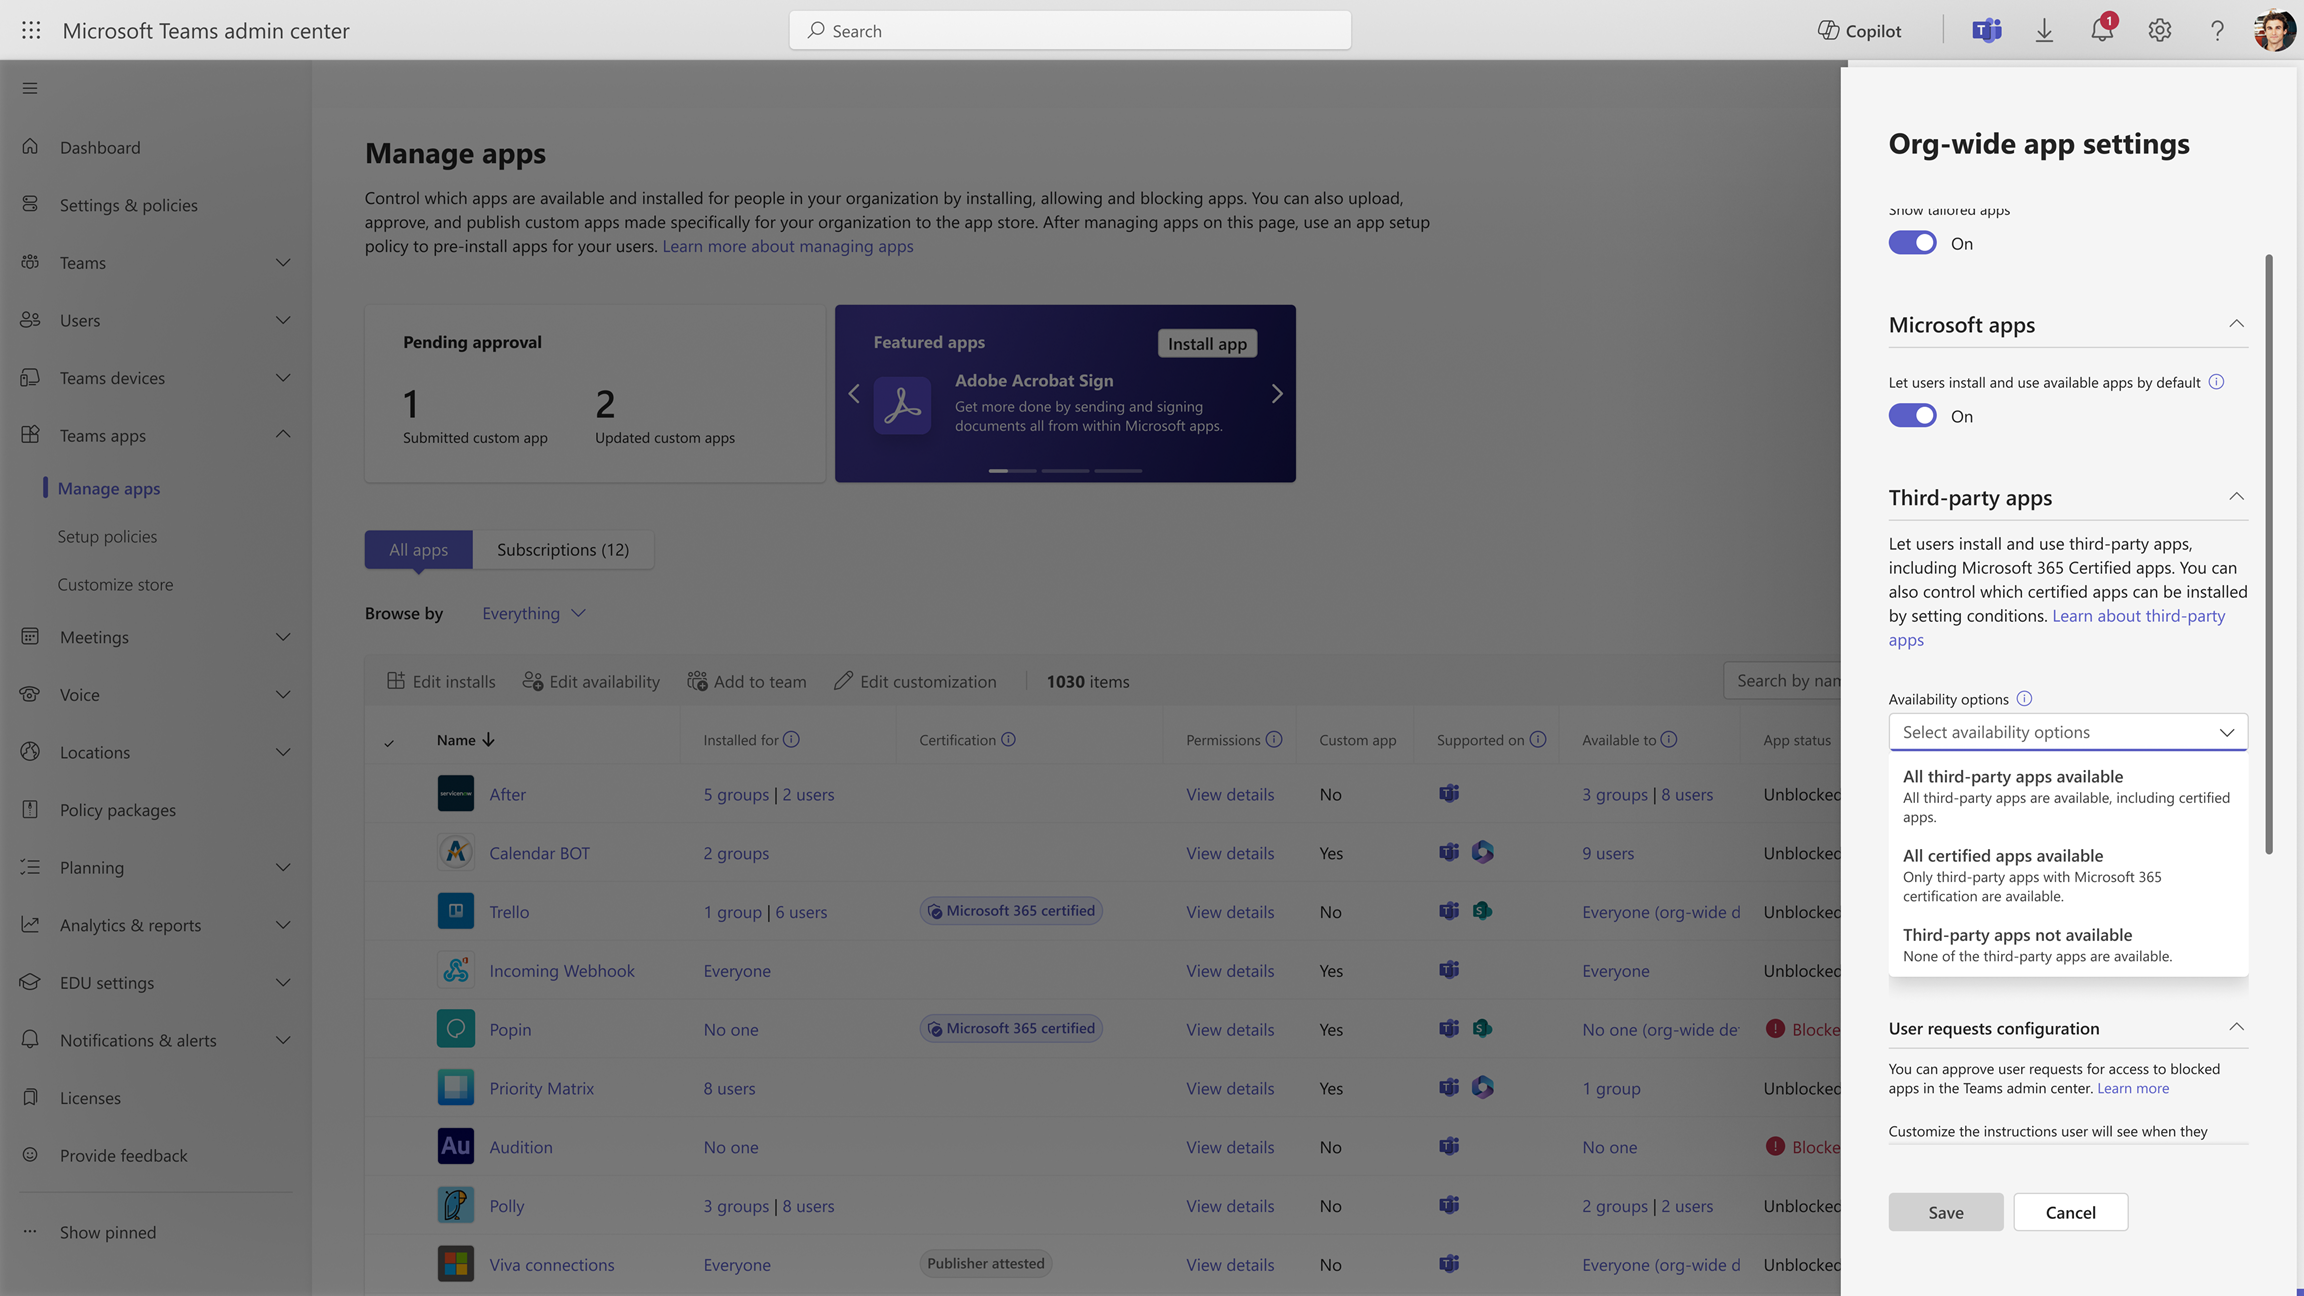Open Copilot from the top bar
Viewport: 2304px width, 1296px height.
(x=1859, y=30)
